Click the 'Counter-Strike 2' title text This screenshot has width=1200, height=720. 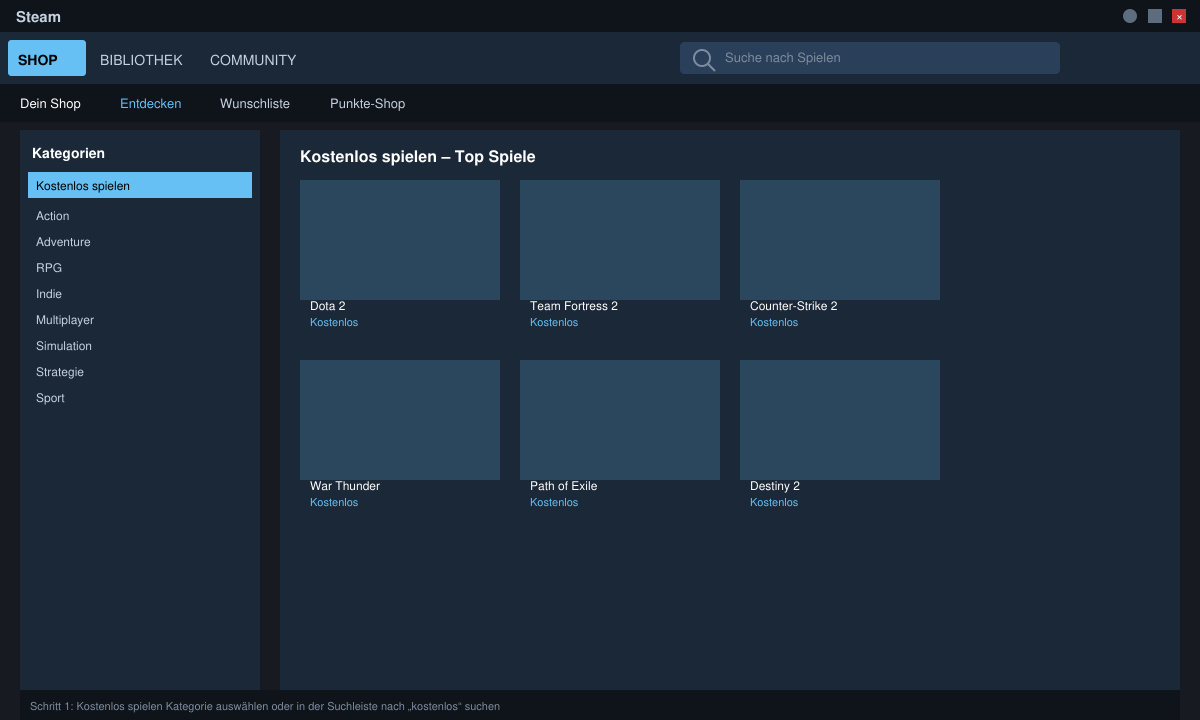tap(794, 306)
